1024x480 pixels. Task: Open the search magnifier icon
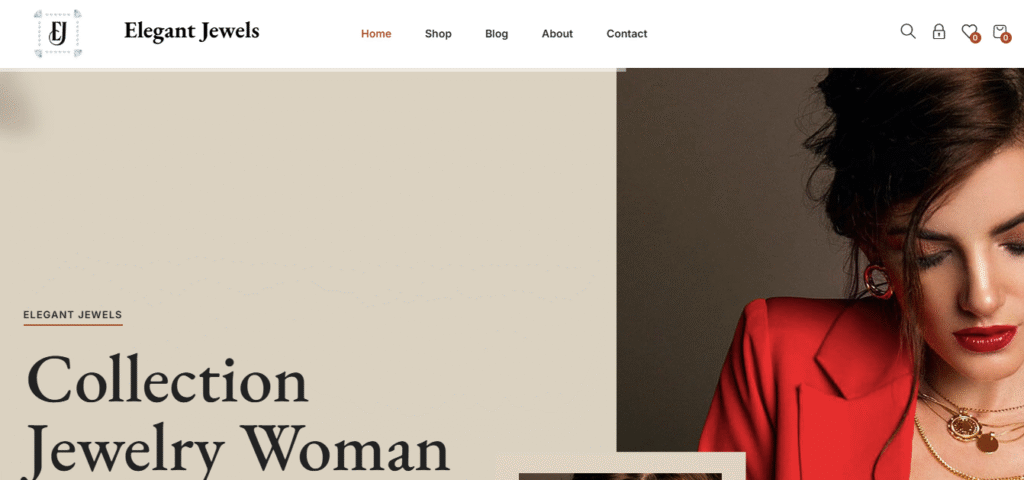pyautogui.click(x=908, y=31)
